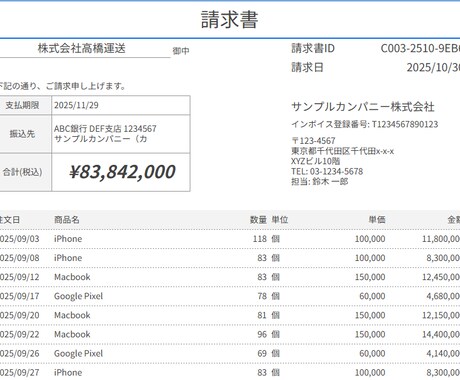
Task: Select the quantity 78
Action: (x=262, y=296)
